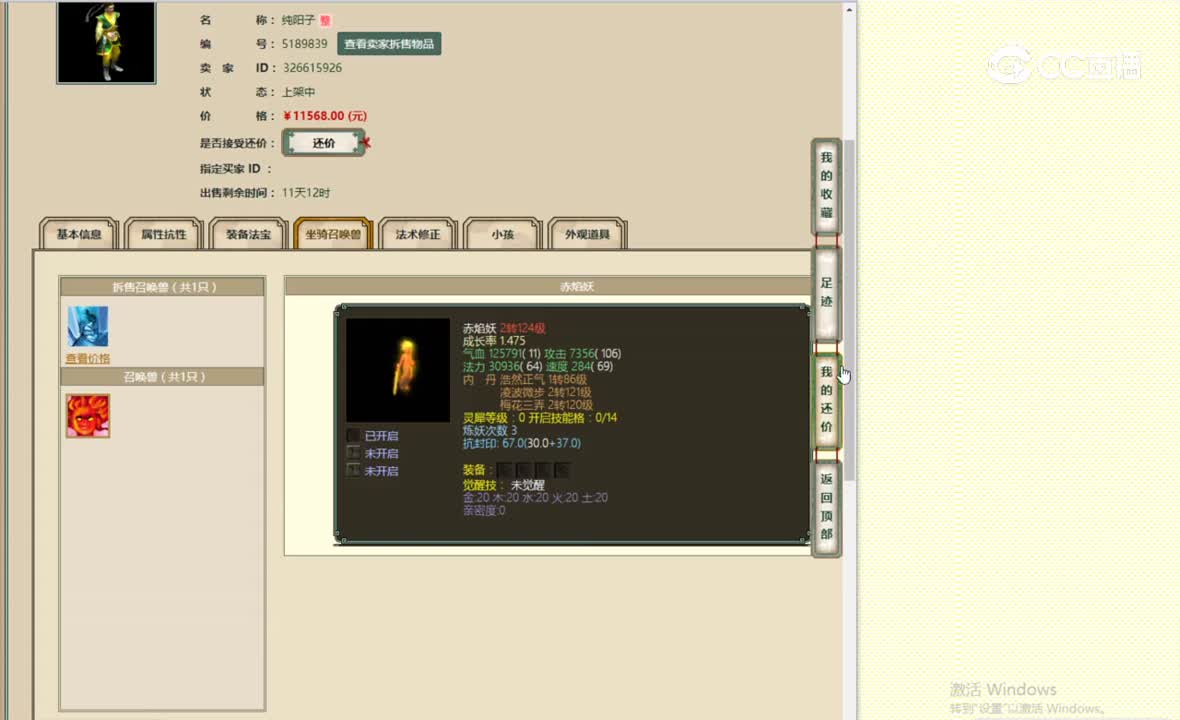Click the 赤焰妖 2转124级 name line
Viewport: 1180px width, 720px height.
pos(504,328)
